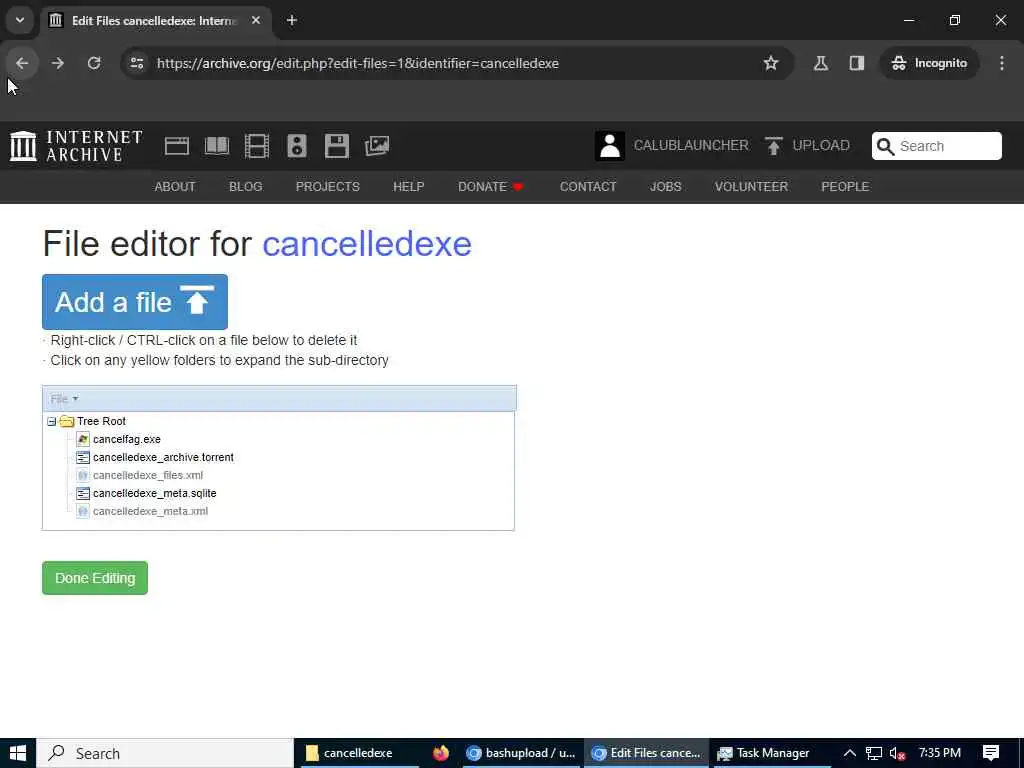This screenshot has width=1024, height=768.
Task: Open the DONATE menu item
Action: (x=490, y=187)
